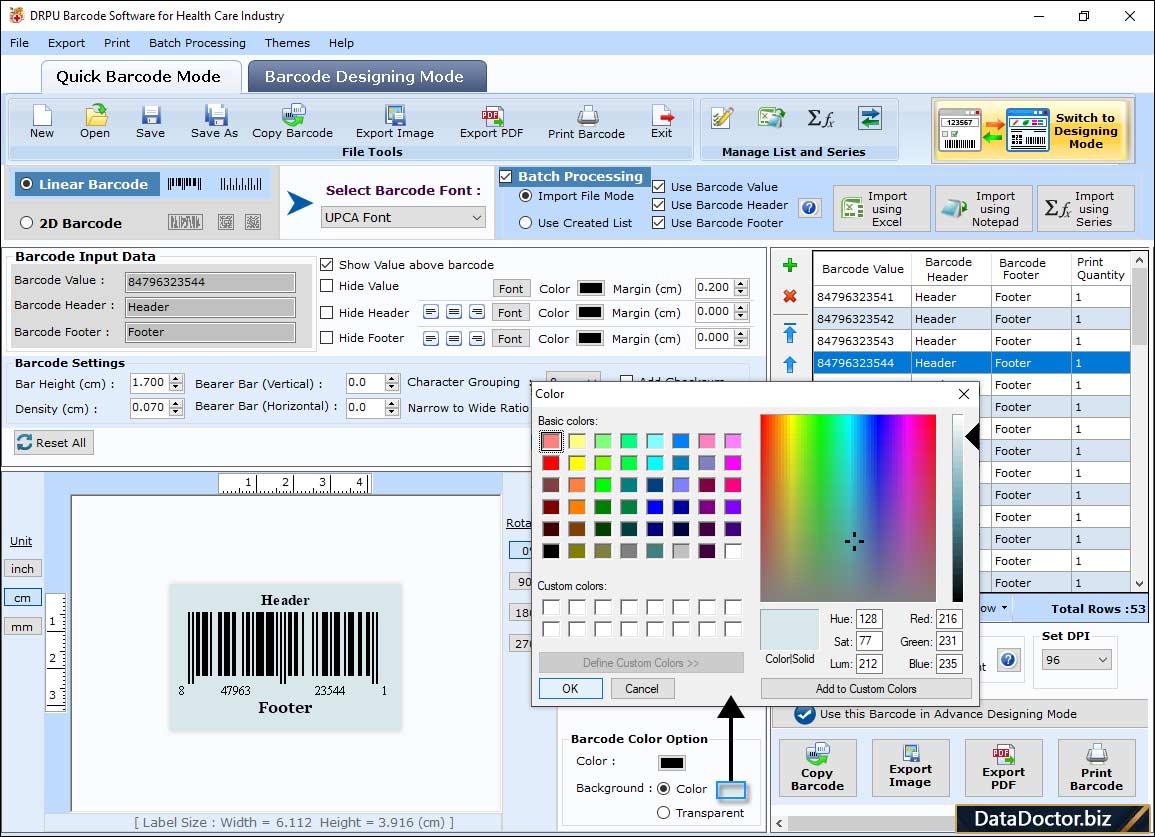
Task: Click the background color swatch
Action: tap(731, 790)
